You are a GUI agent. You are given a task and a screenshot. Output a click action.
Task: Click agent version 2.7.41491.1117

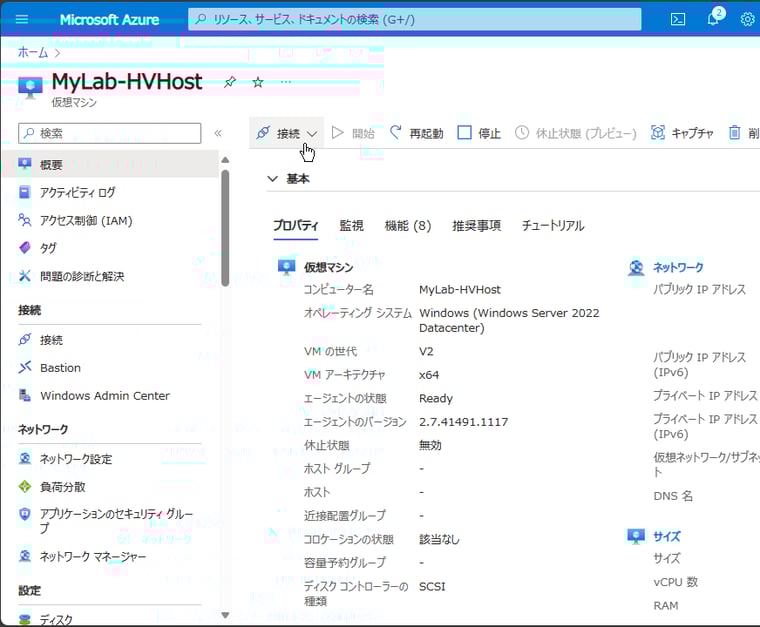pos(463,422)
